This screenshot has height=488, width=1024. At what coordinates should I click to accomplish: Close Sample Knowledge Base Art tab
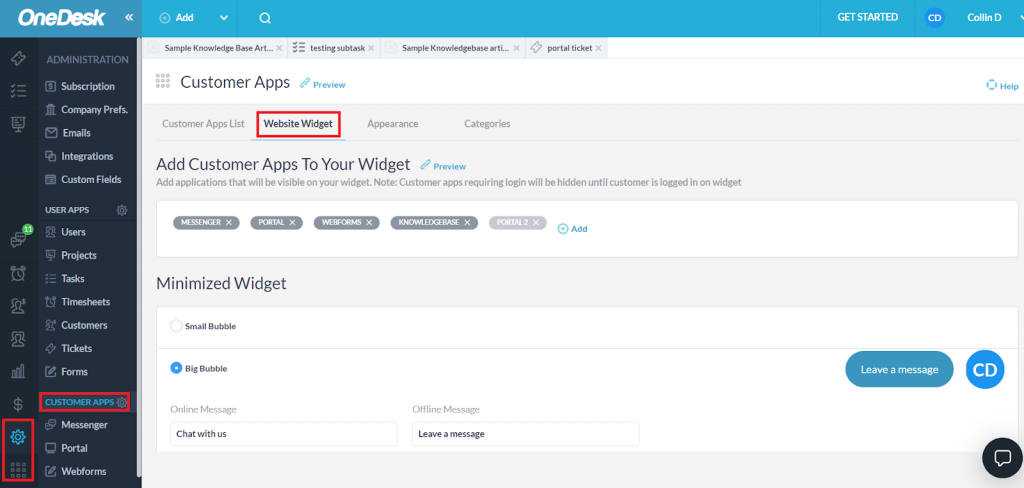[279, 48]
